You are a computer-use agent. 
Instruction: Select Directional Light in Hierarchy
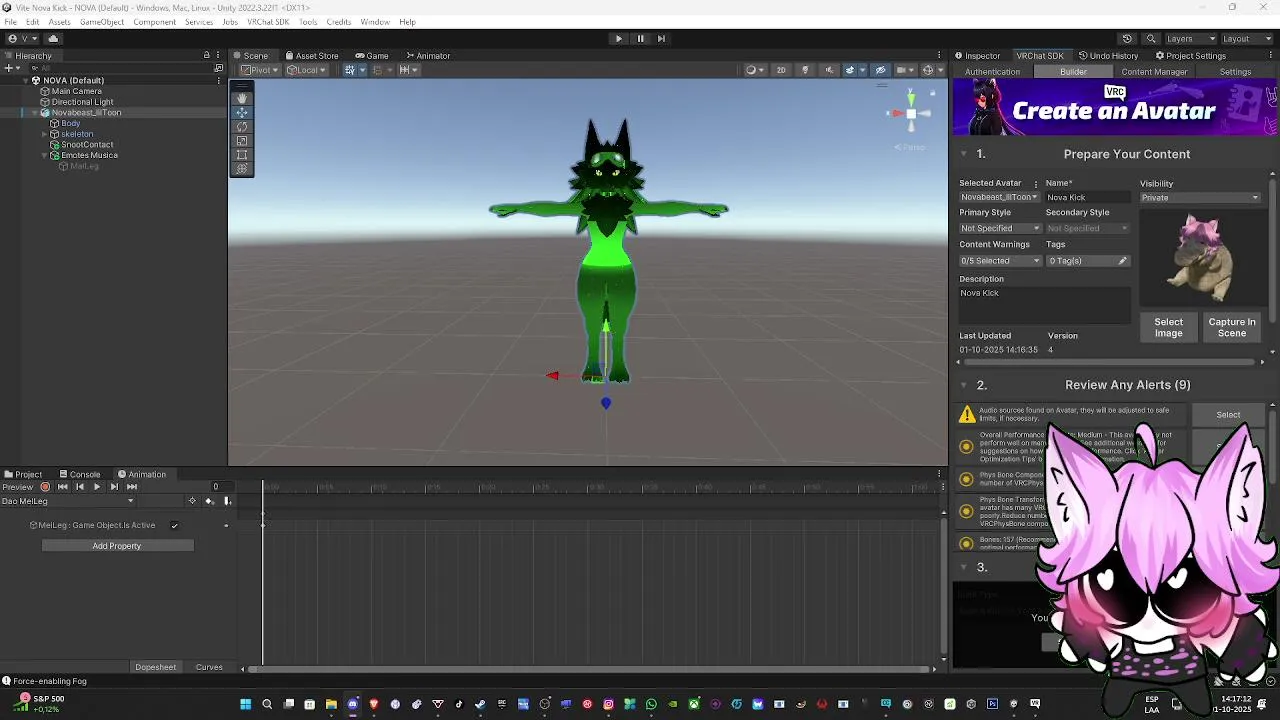coord(82,102)
